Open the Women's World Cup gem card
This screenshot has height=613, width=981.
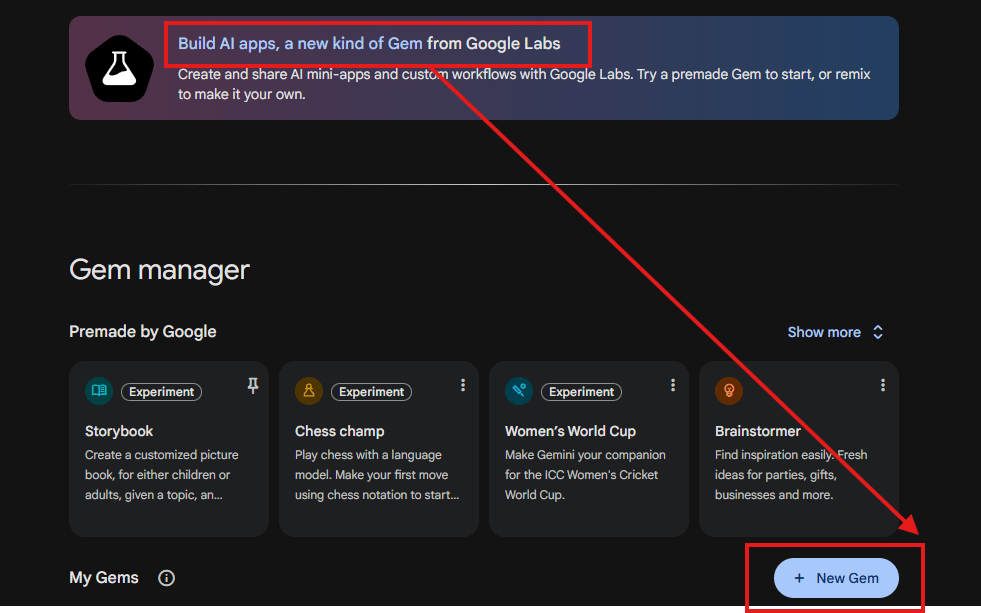pos(589,448)
